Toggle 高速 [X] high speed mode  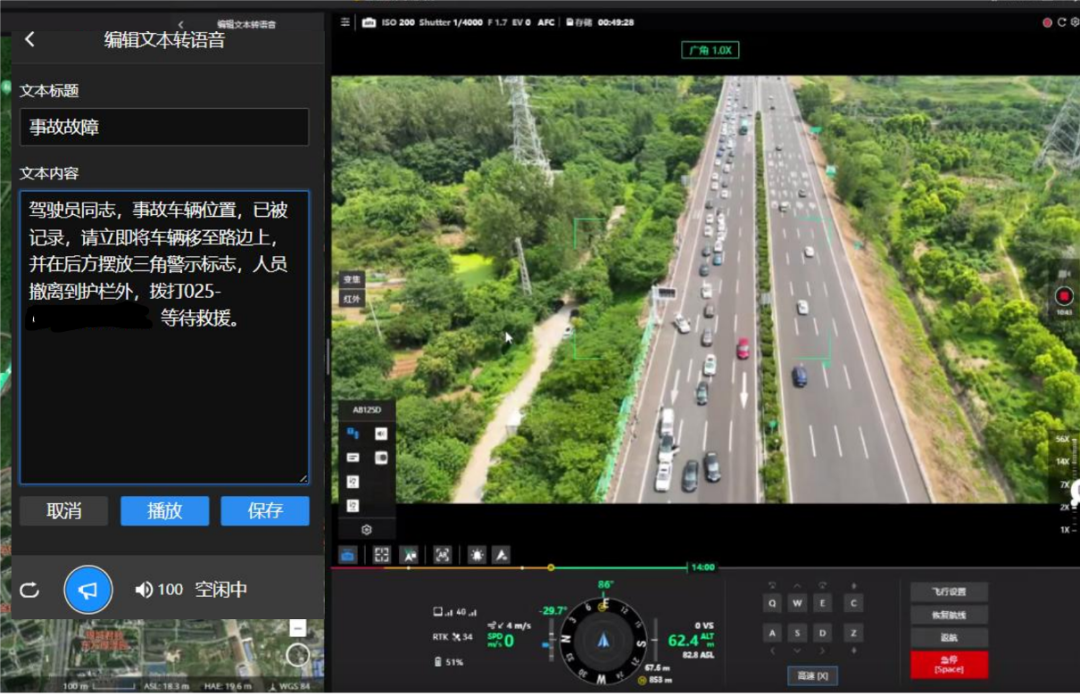tap(812, 676)
